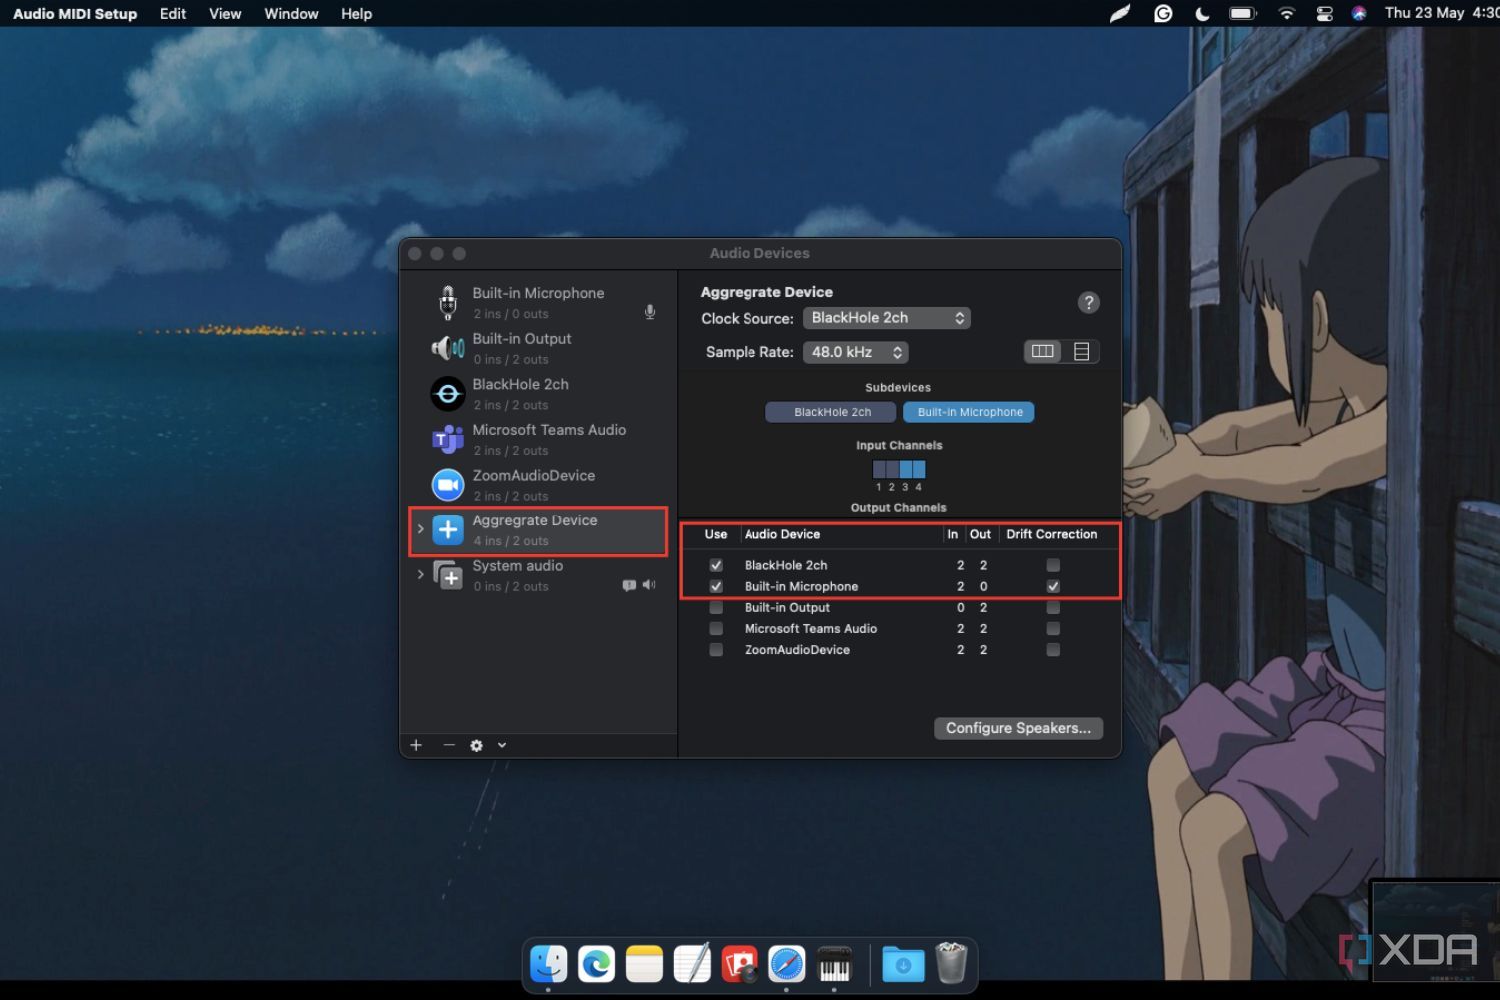
Task: Check Use for ZoomAudioDevice
Action: click(716, 649)
